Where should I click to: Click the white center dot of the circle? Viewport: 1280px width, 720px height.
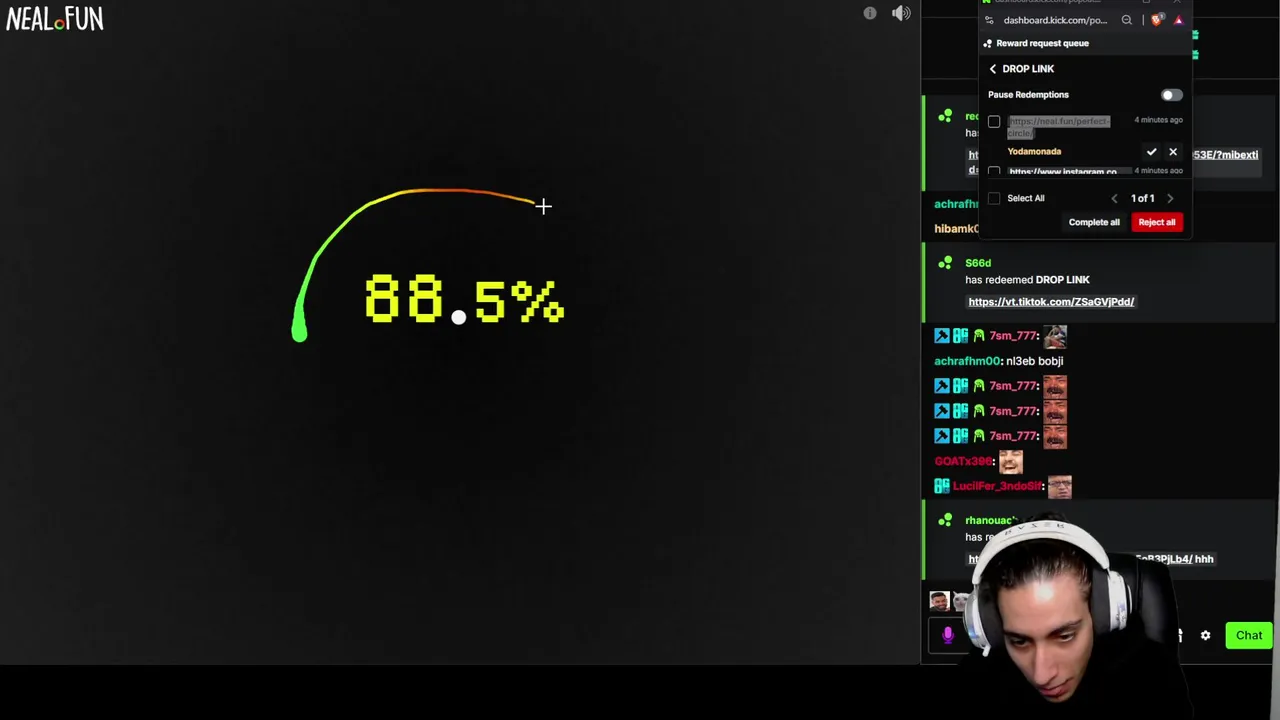click(458, 317)
